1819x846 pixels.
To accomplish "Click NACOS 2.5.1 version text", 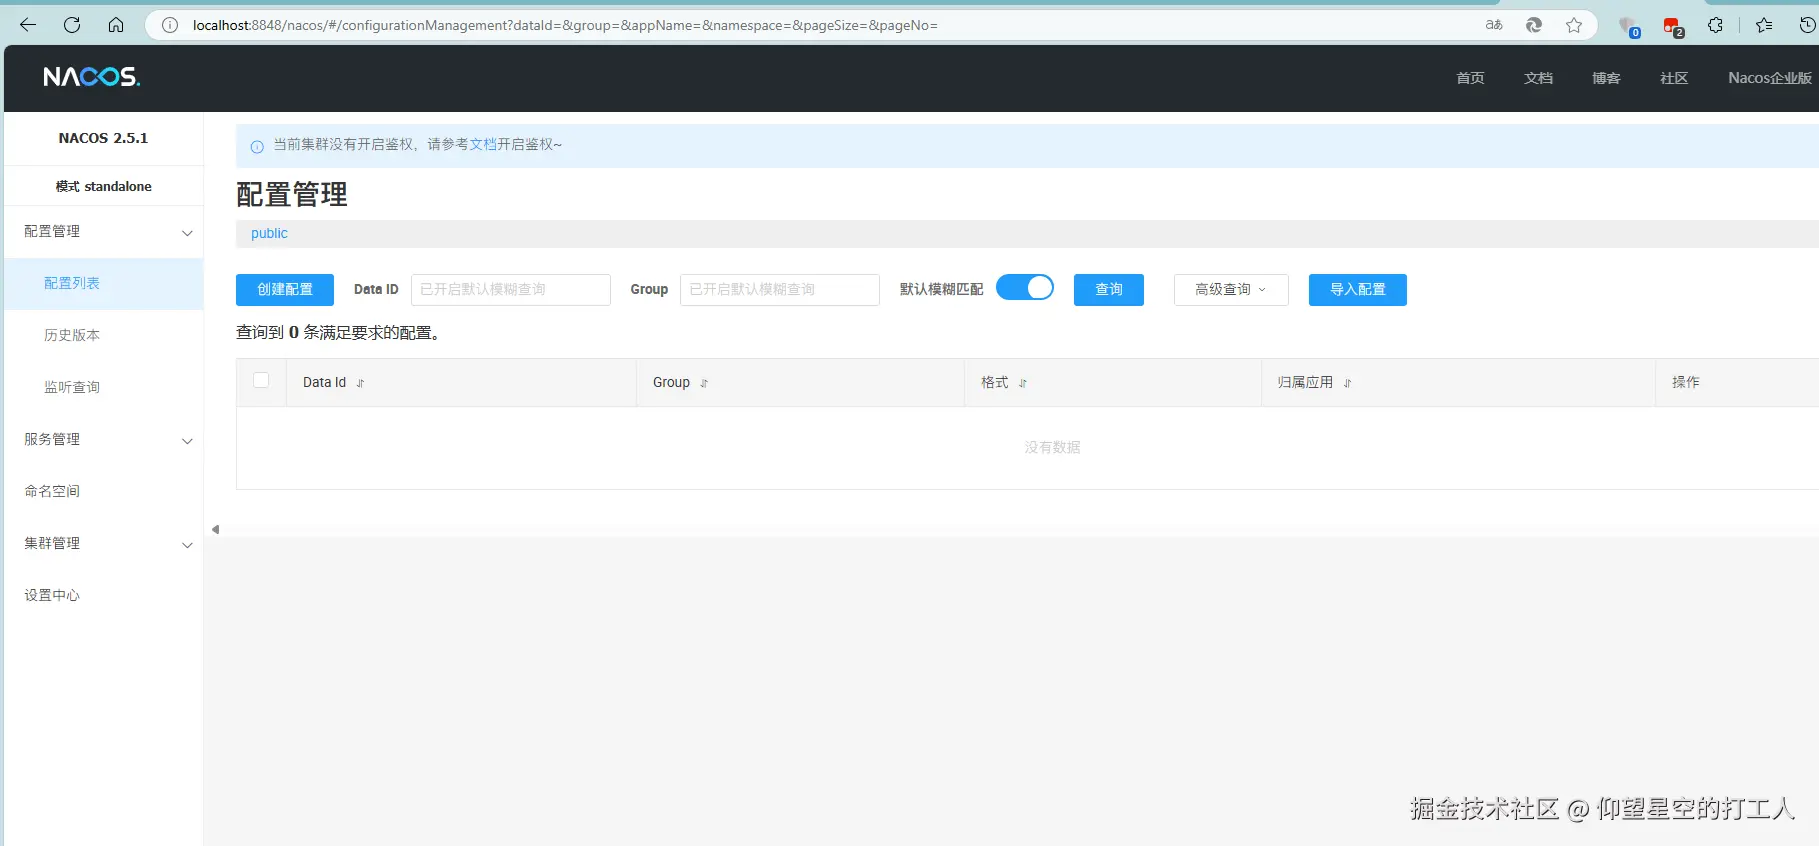I will tap(103, 138).
